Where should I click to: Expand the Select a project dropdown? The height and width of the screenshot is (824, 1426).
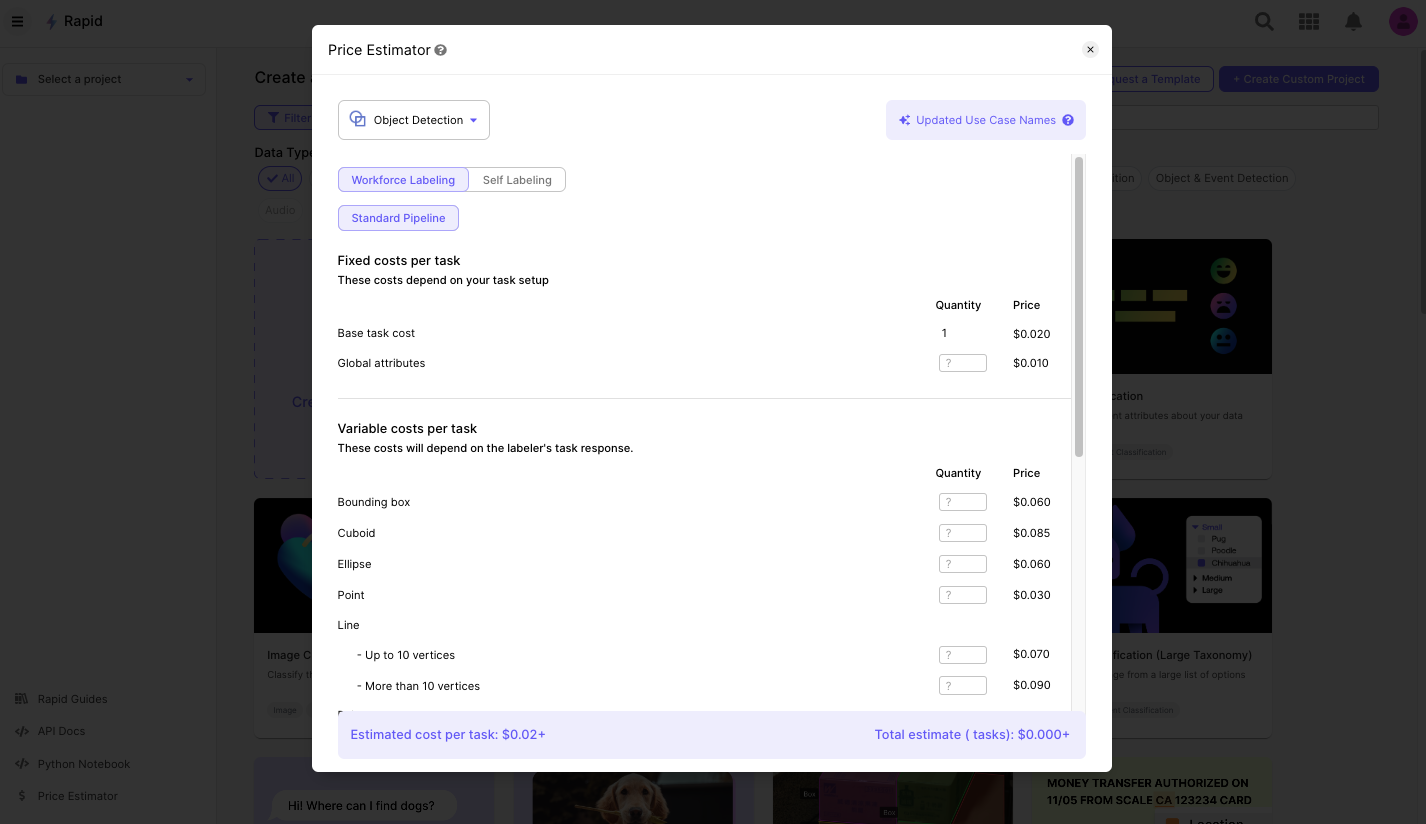[x=104, y=79]
